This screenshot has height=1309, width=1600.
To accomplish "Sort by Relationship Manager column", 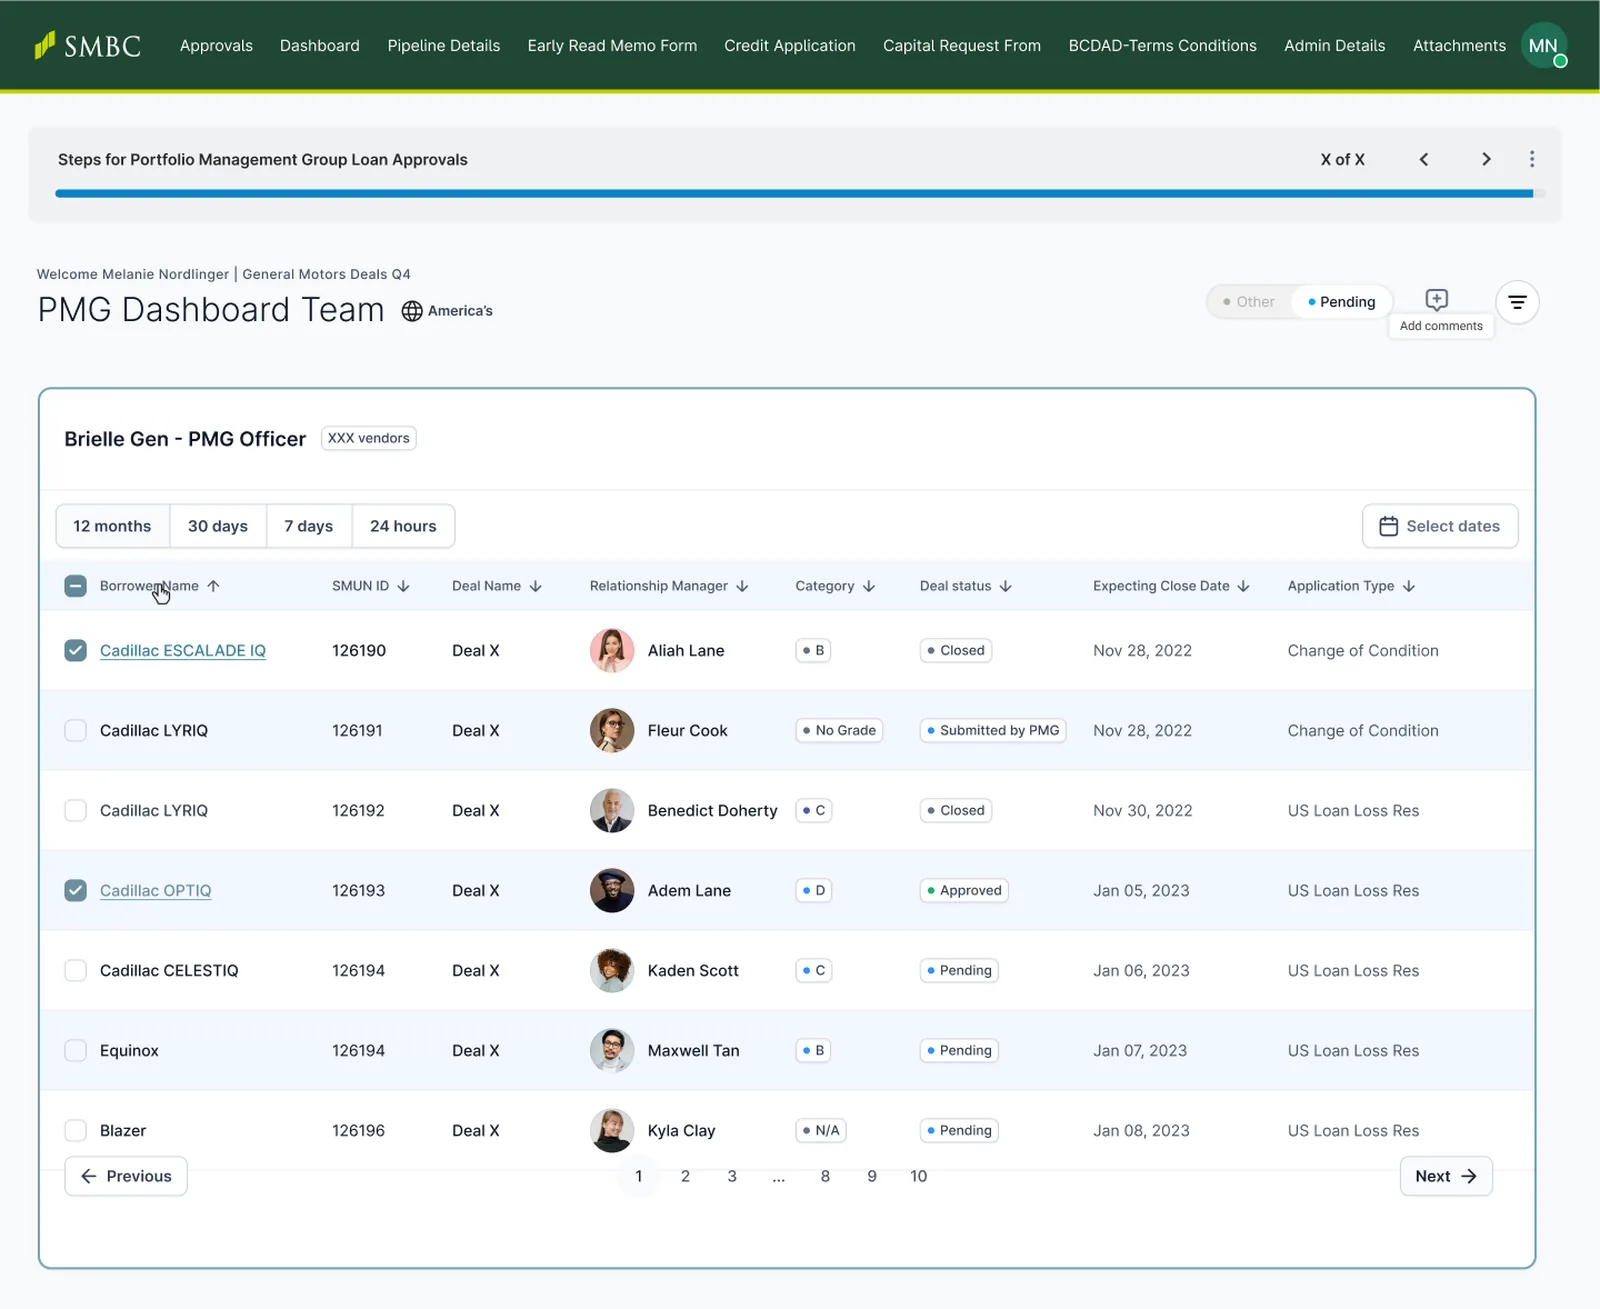I will point(669,586).
